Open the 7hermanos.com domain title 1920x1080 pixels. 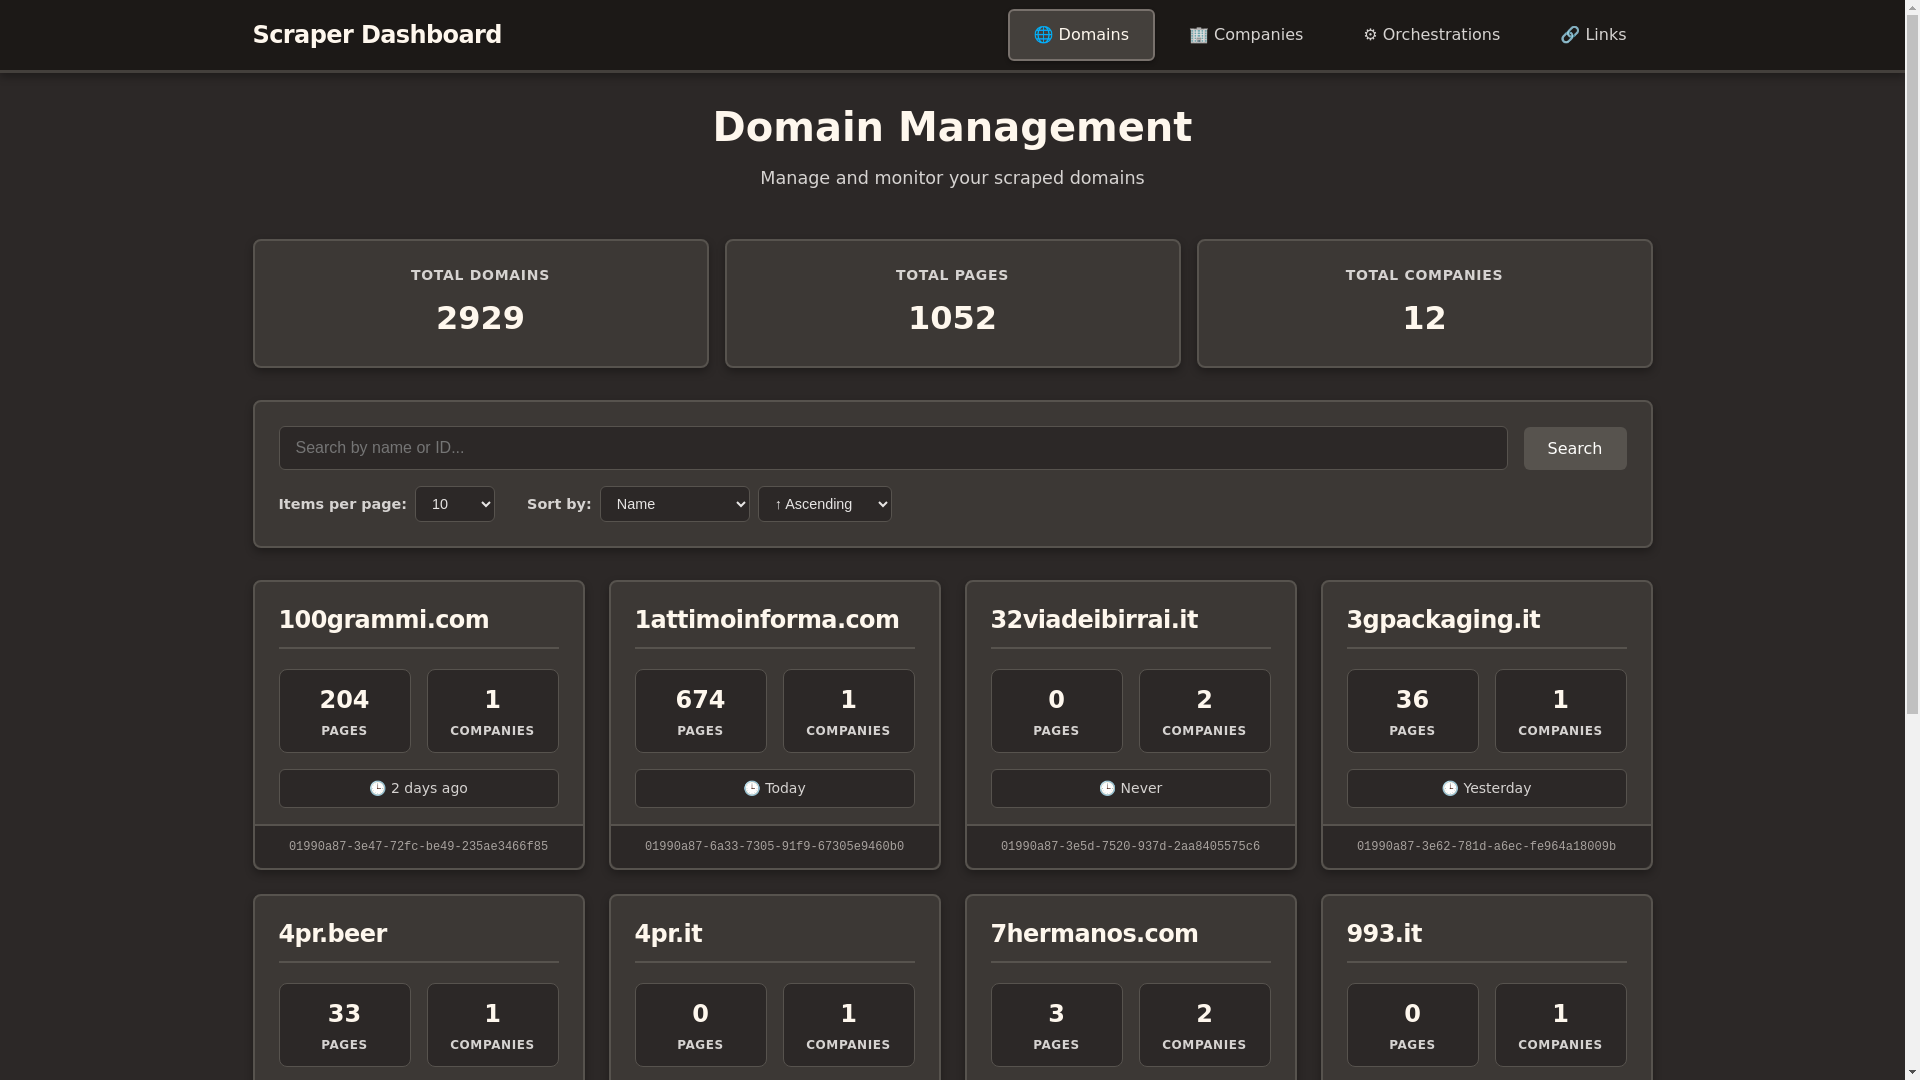(x=1094, y=934)
